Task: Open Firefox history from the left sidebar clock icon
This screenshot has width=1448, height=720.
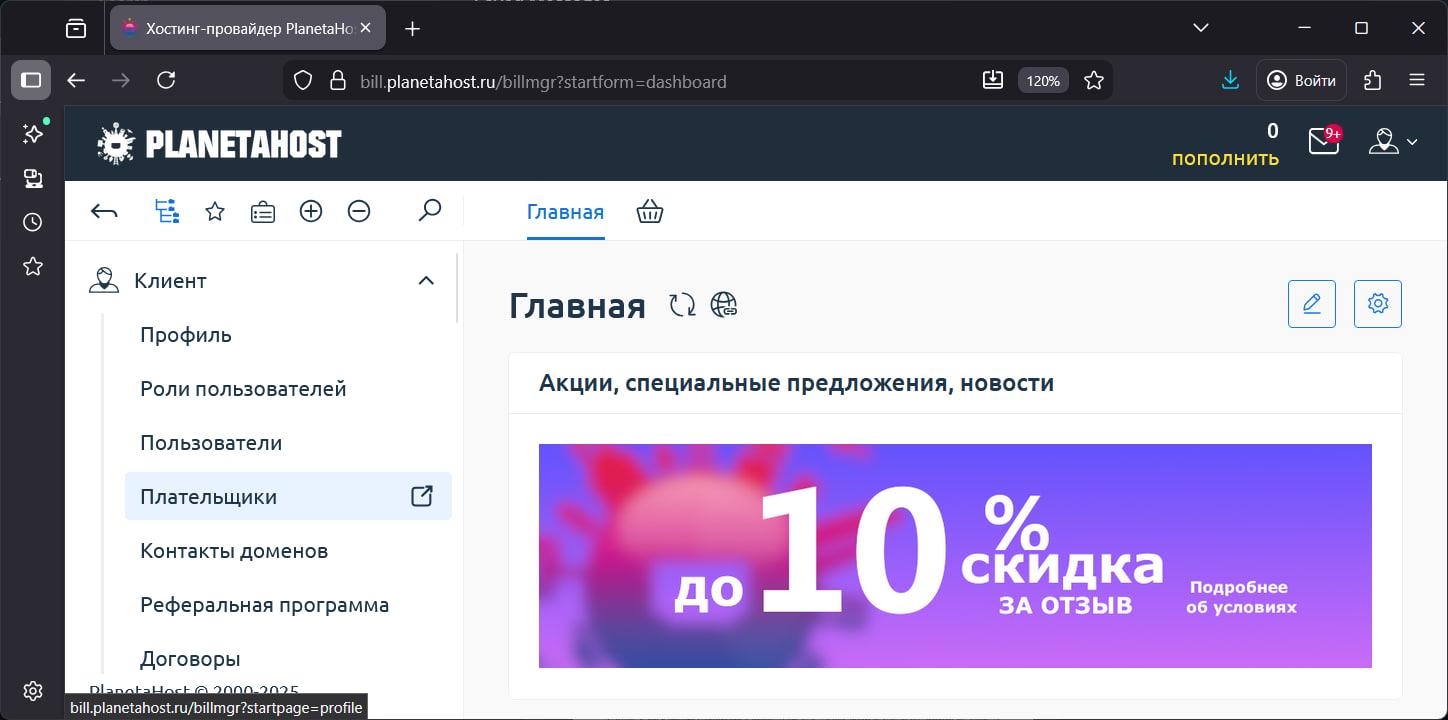Action: 31,222
